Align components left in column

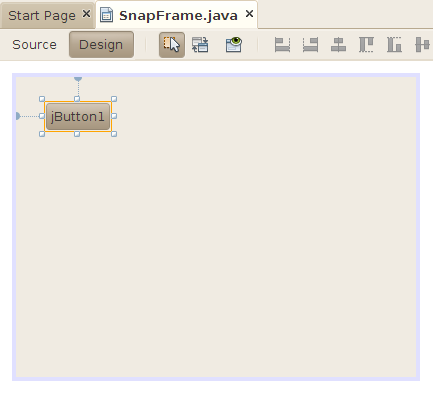pos(282,45)
